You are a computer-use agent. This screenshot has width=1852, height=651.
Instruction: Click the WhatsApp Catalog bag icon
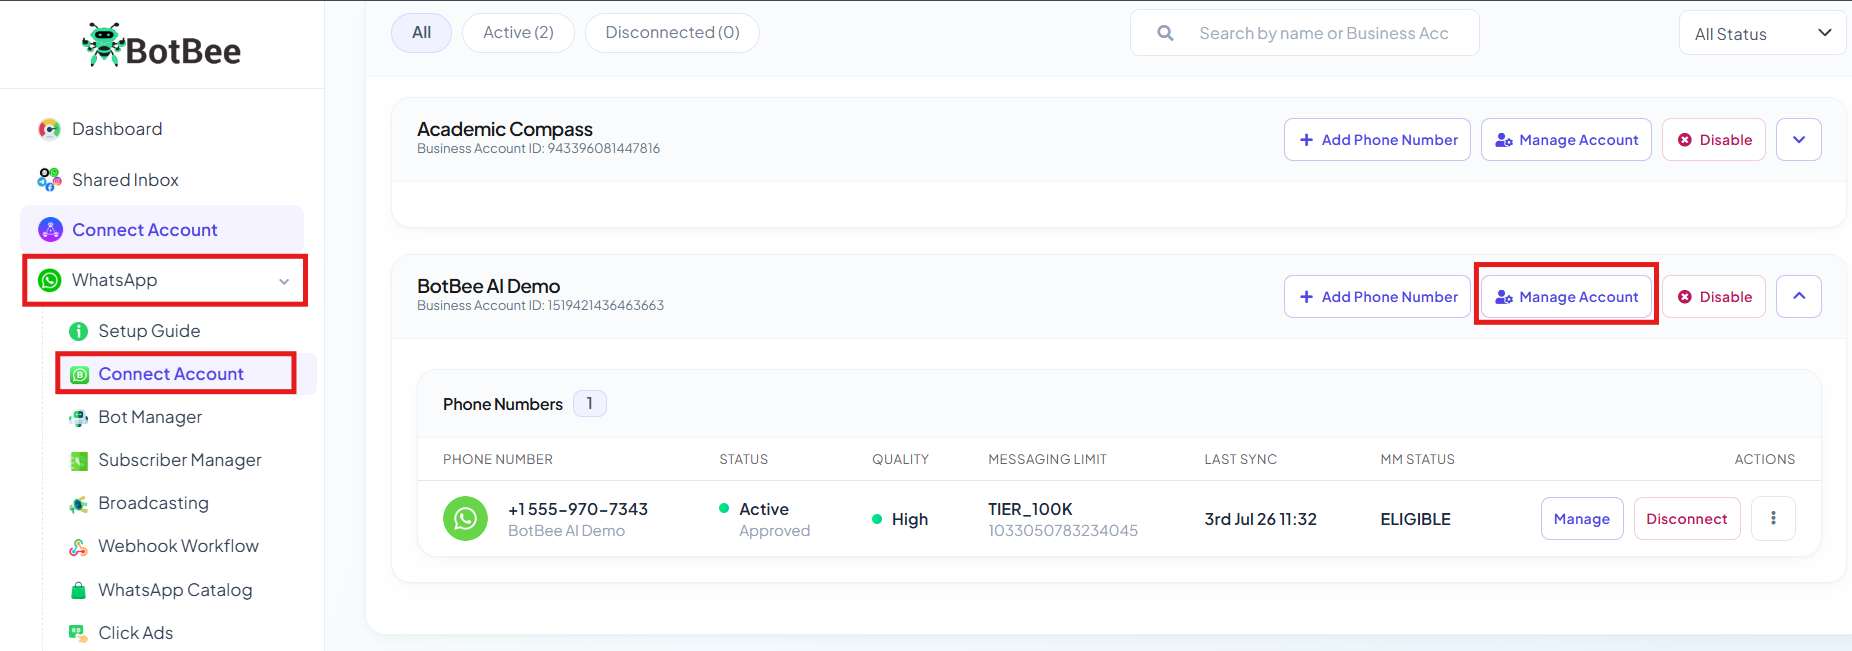[78, 590]
